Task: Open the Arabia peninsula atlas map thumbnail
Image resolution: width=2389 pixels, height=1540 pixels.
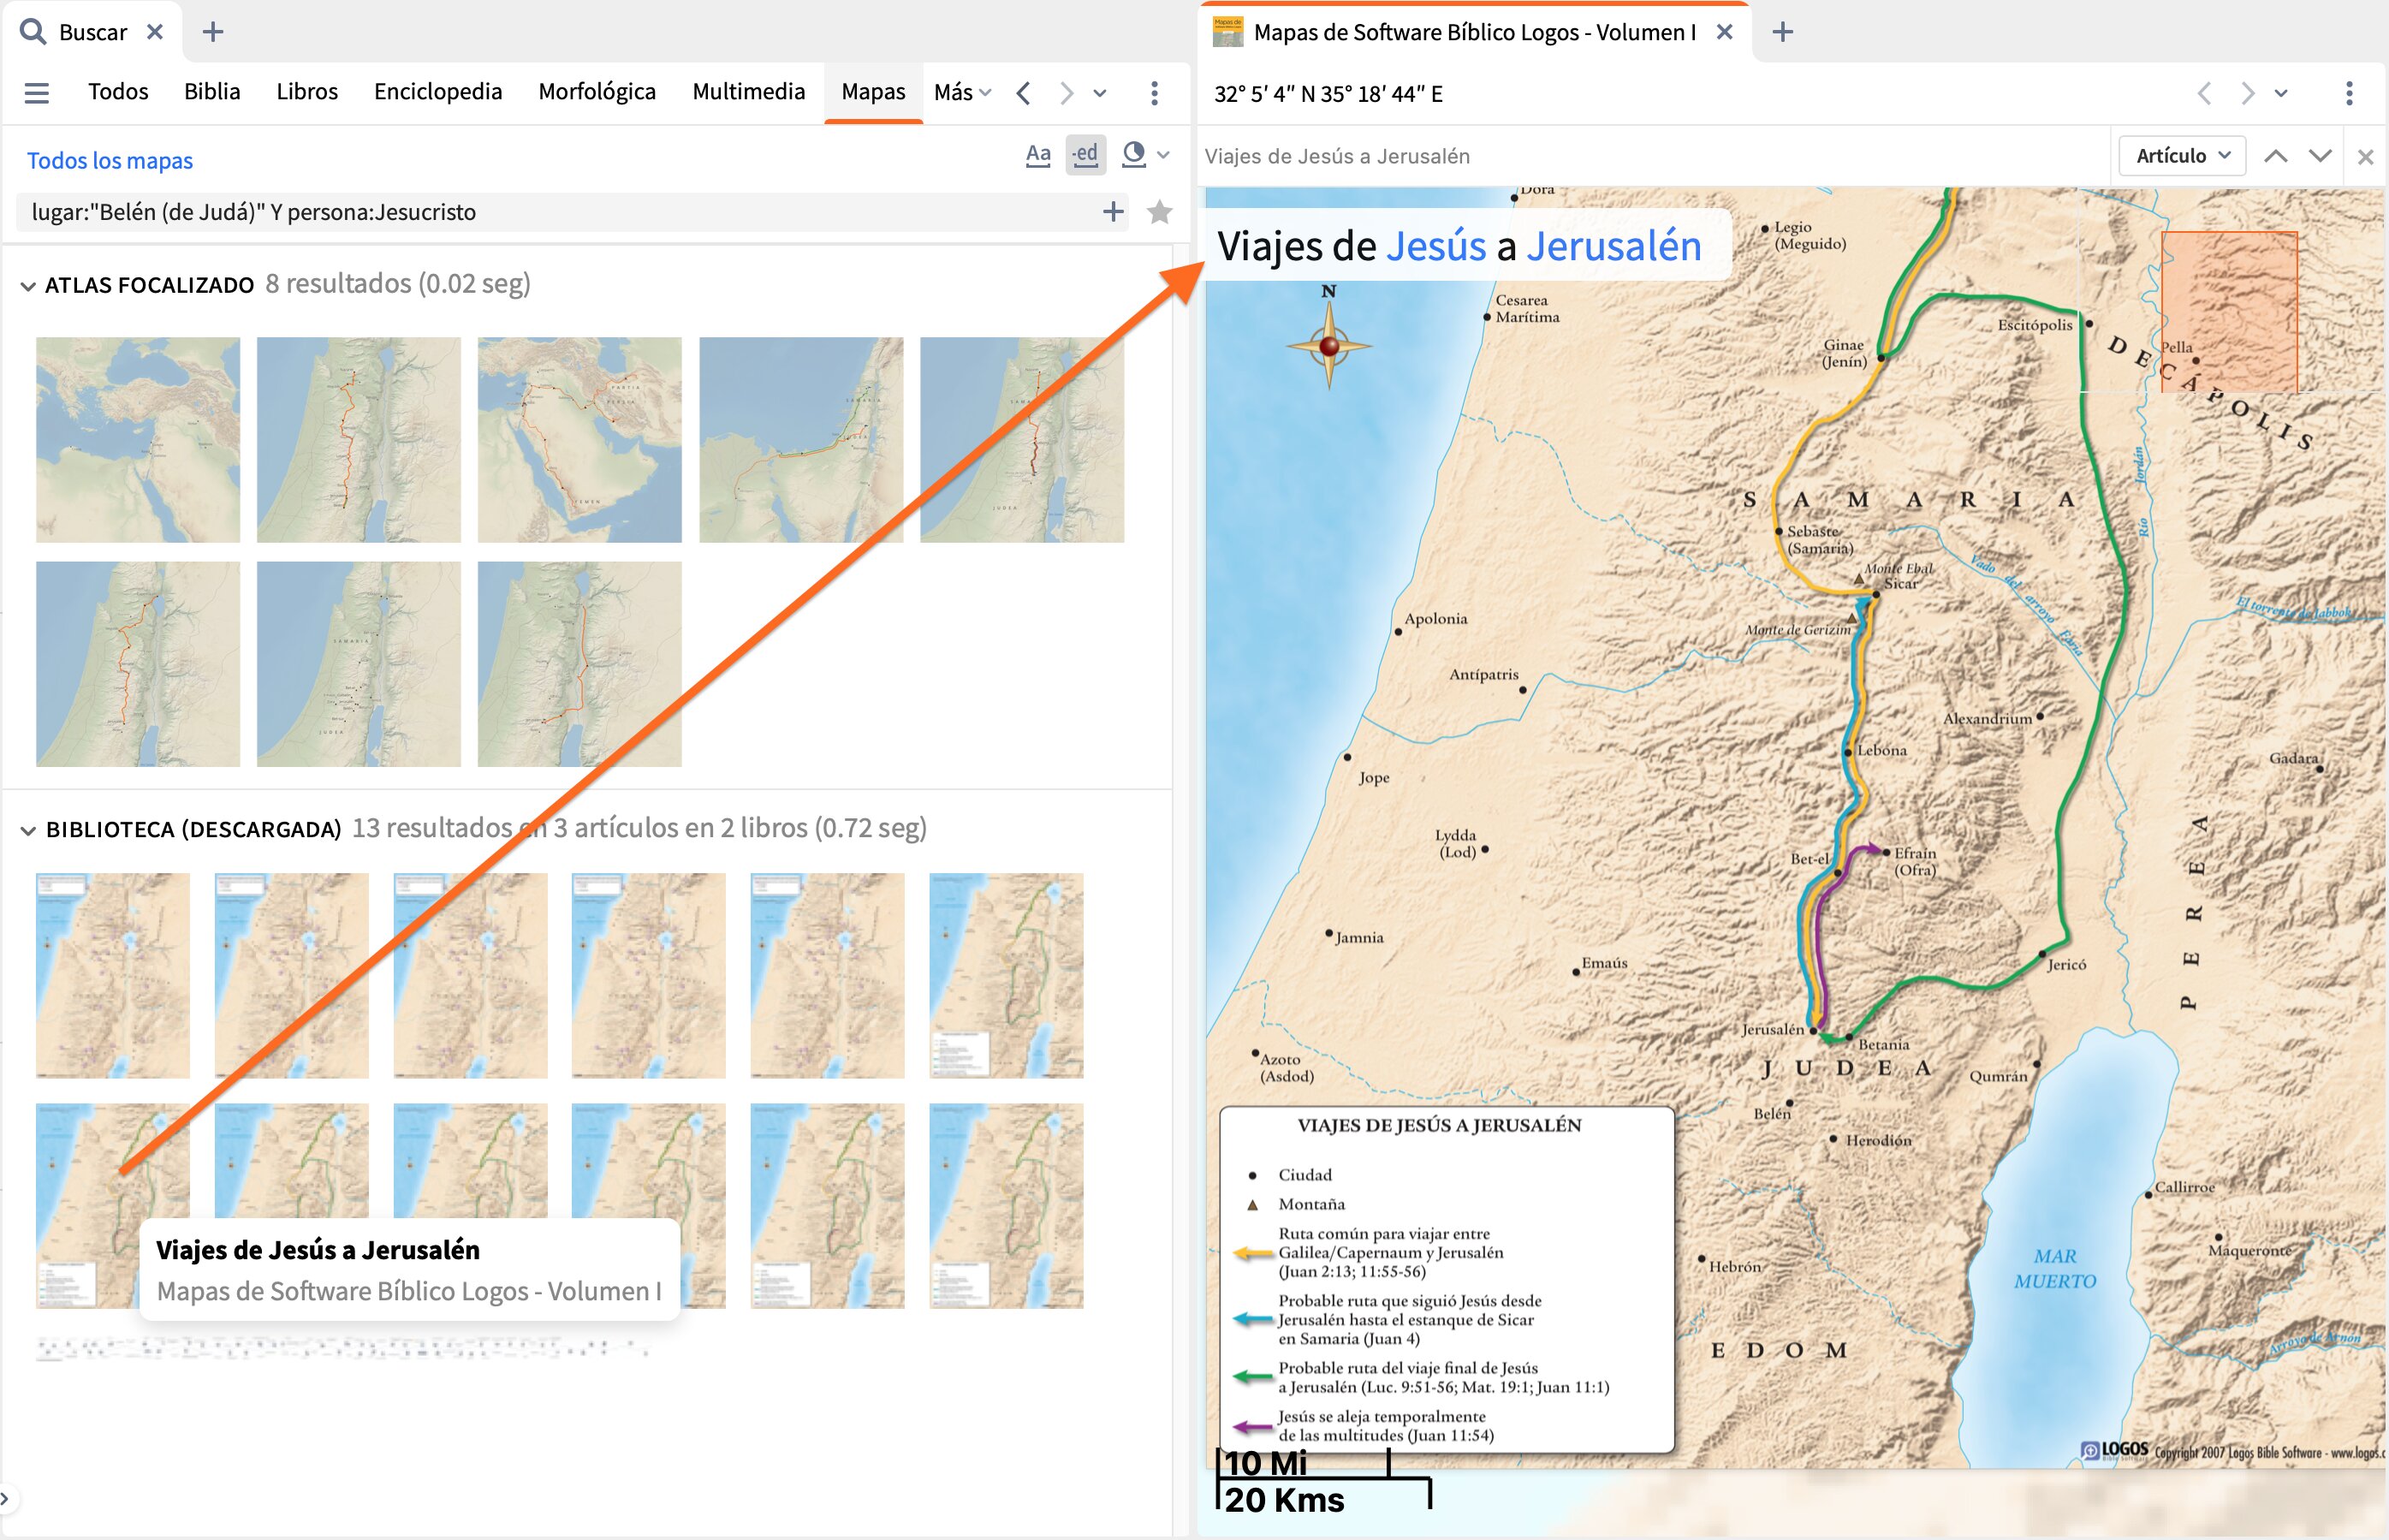Action: tap(580, 440)
